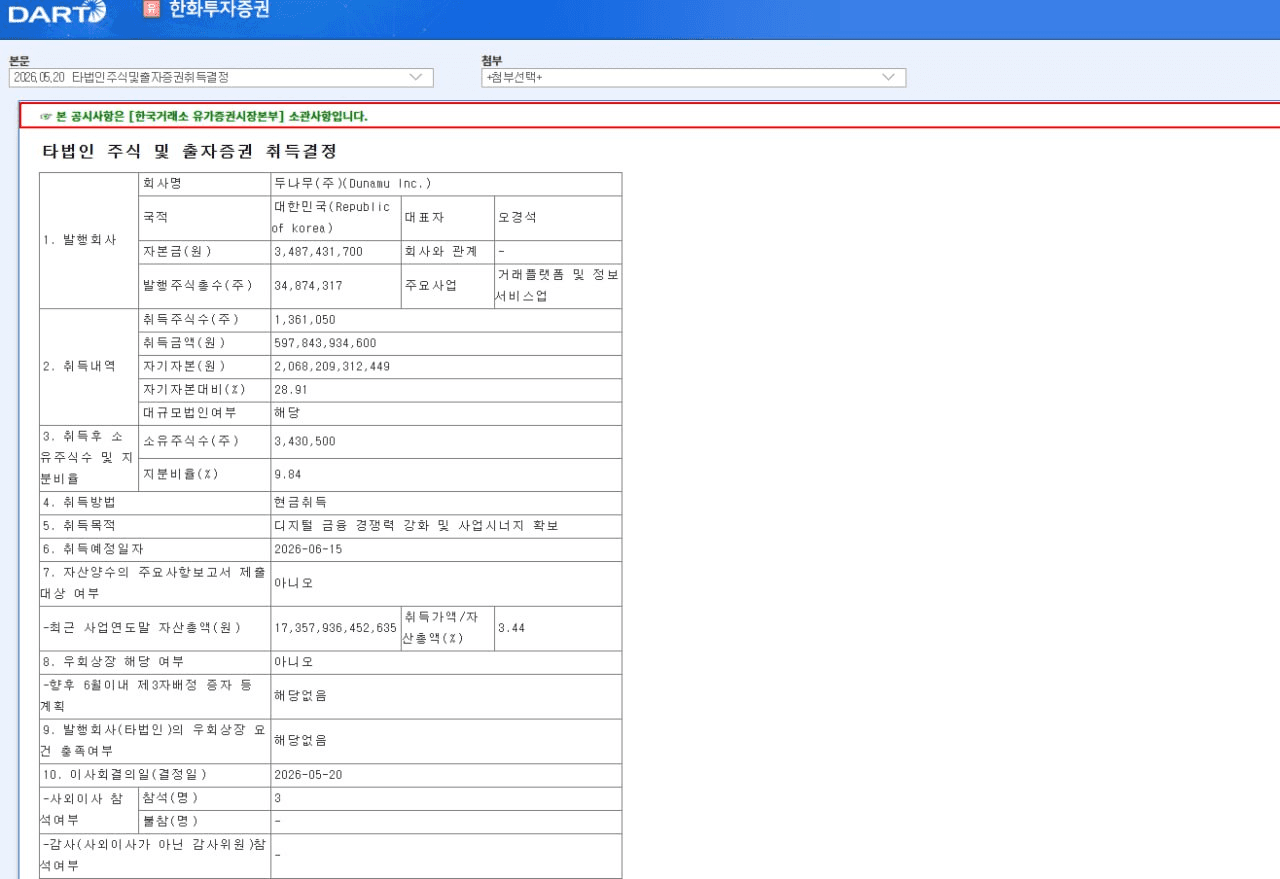Click the 소유주식수(주) label cell
Screen dimensions: 1280x879
[205, 441]
